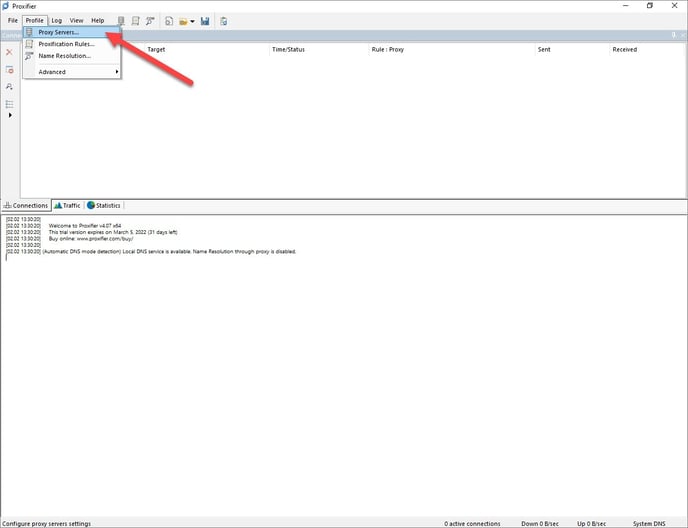
Task: Restore down the Proxifier window
Action: (x=650, y=6)
